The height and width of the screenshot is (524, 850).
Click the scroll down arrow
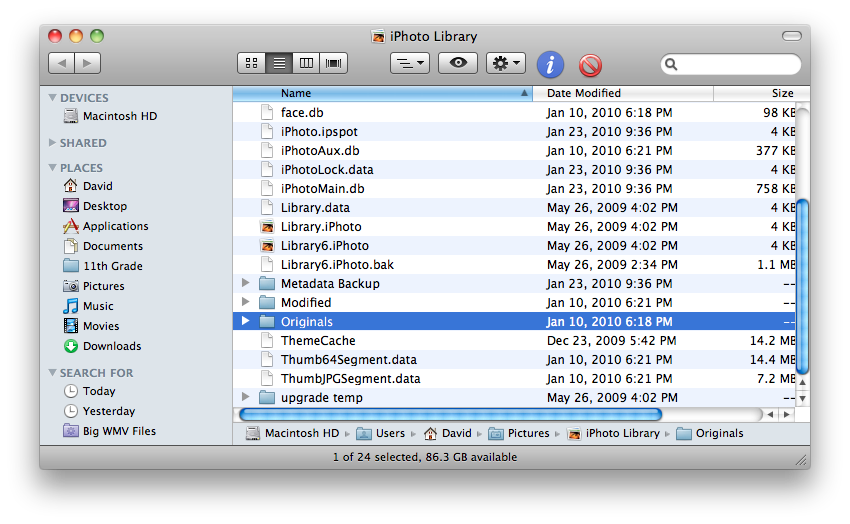click(x=803, y=398)
